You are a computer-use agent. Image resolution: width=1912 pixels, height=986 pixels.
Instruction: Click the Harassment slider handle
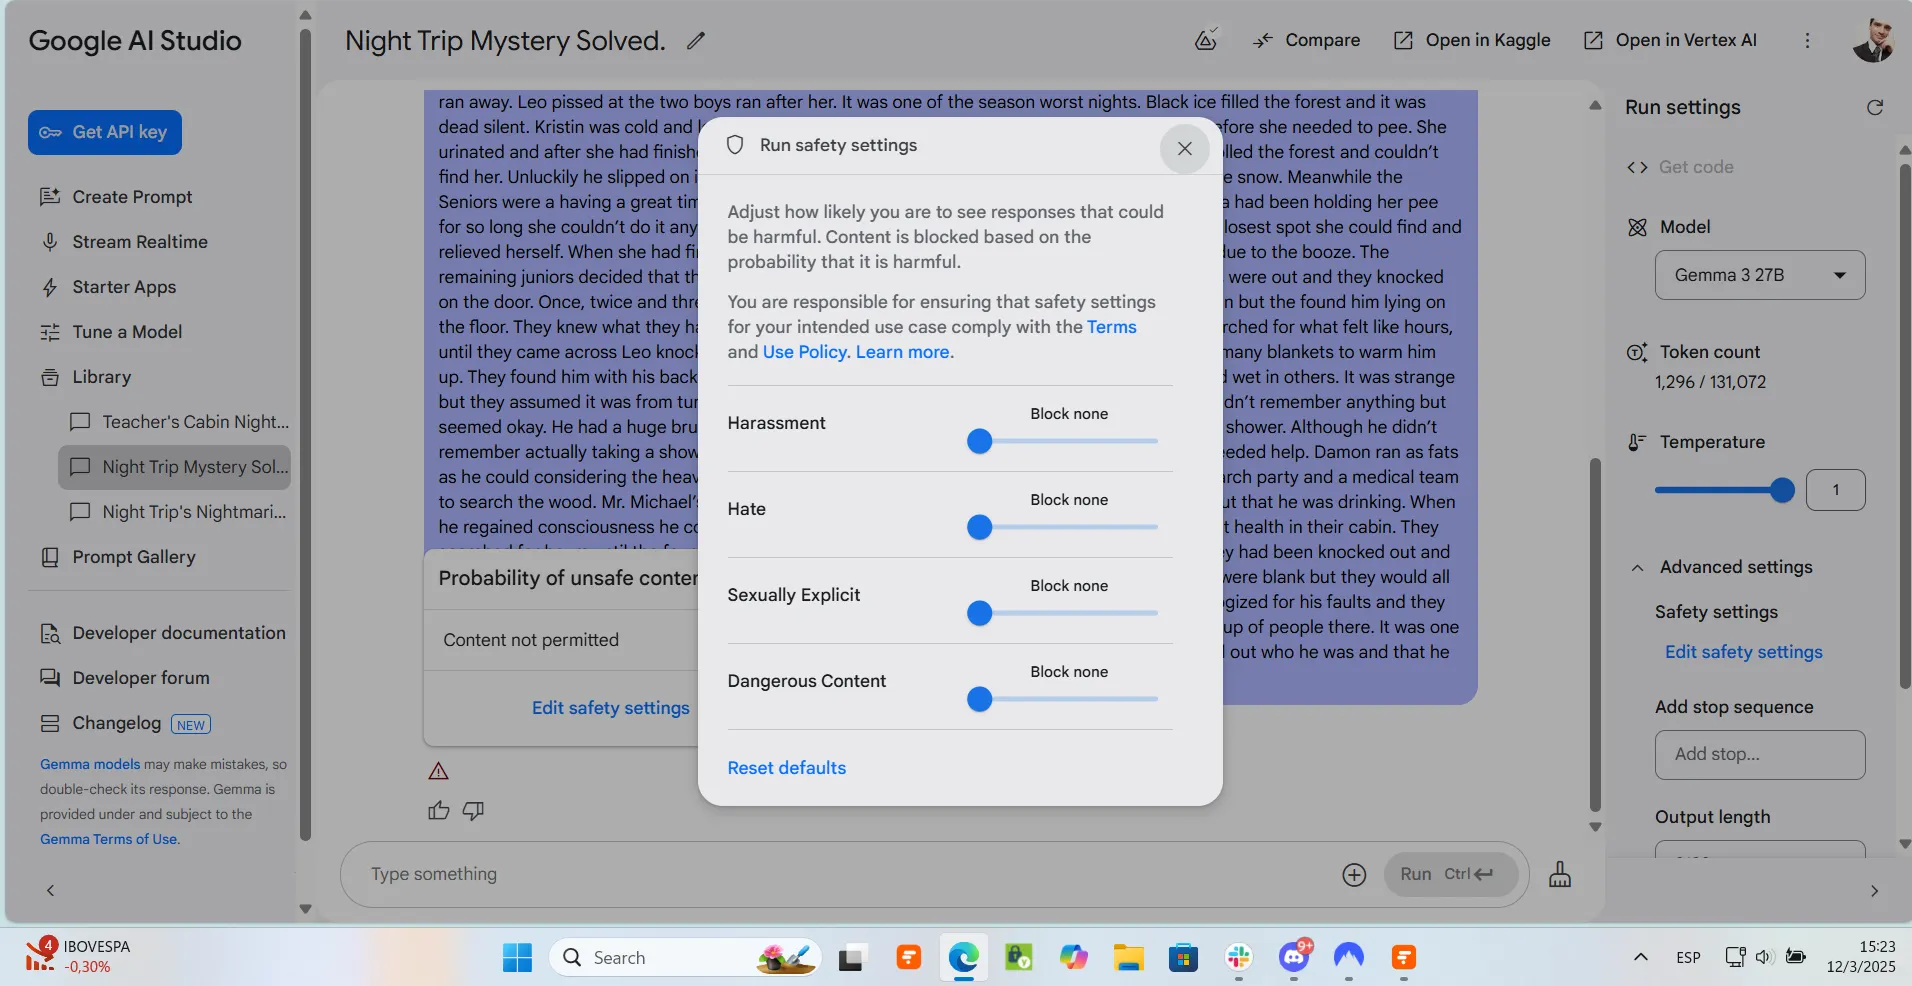pos(979,441)
